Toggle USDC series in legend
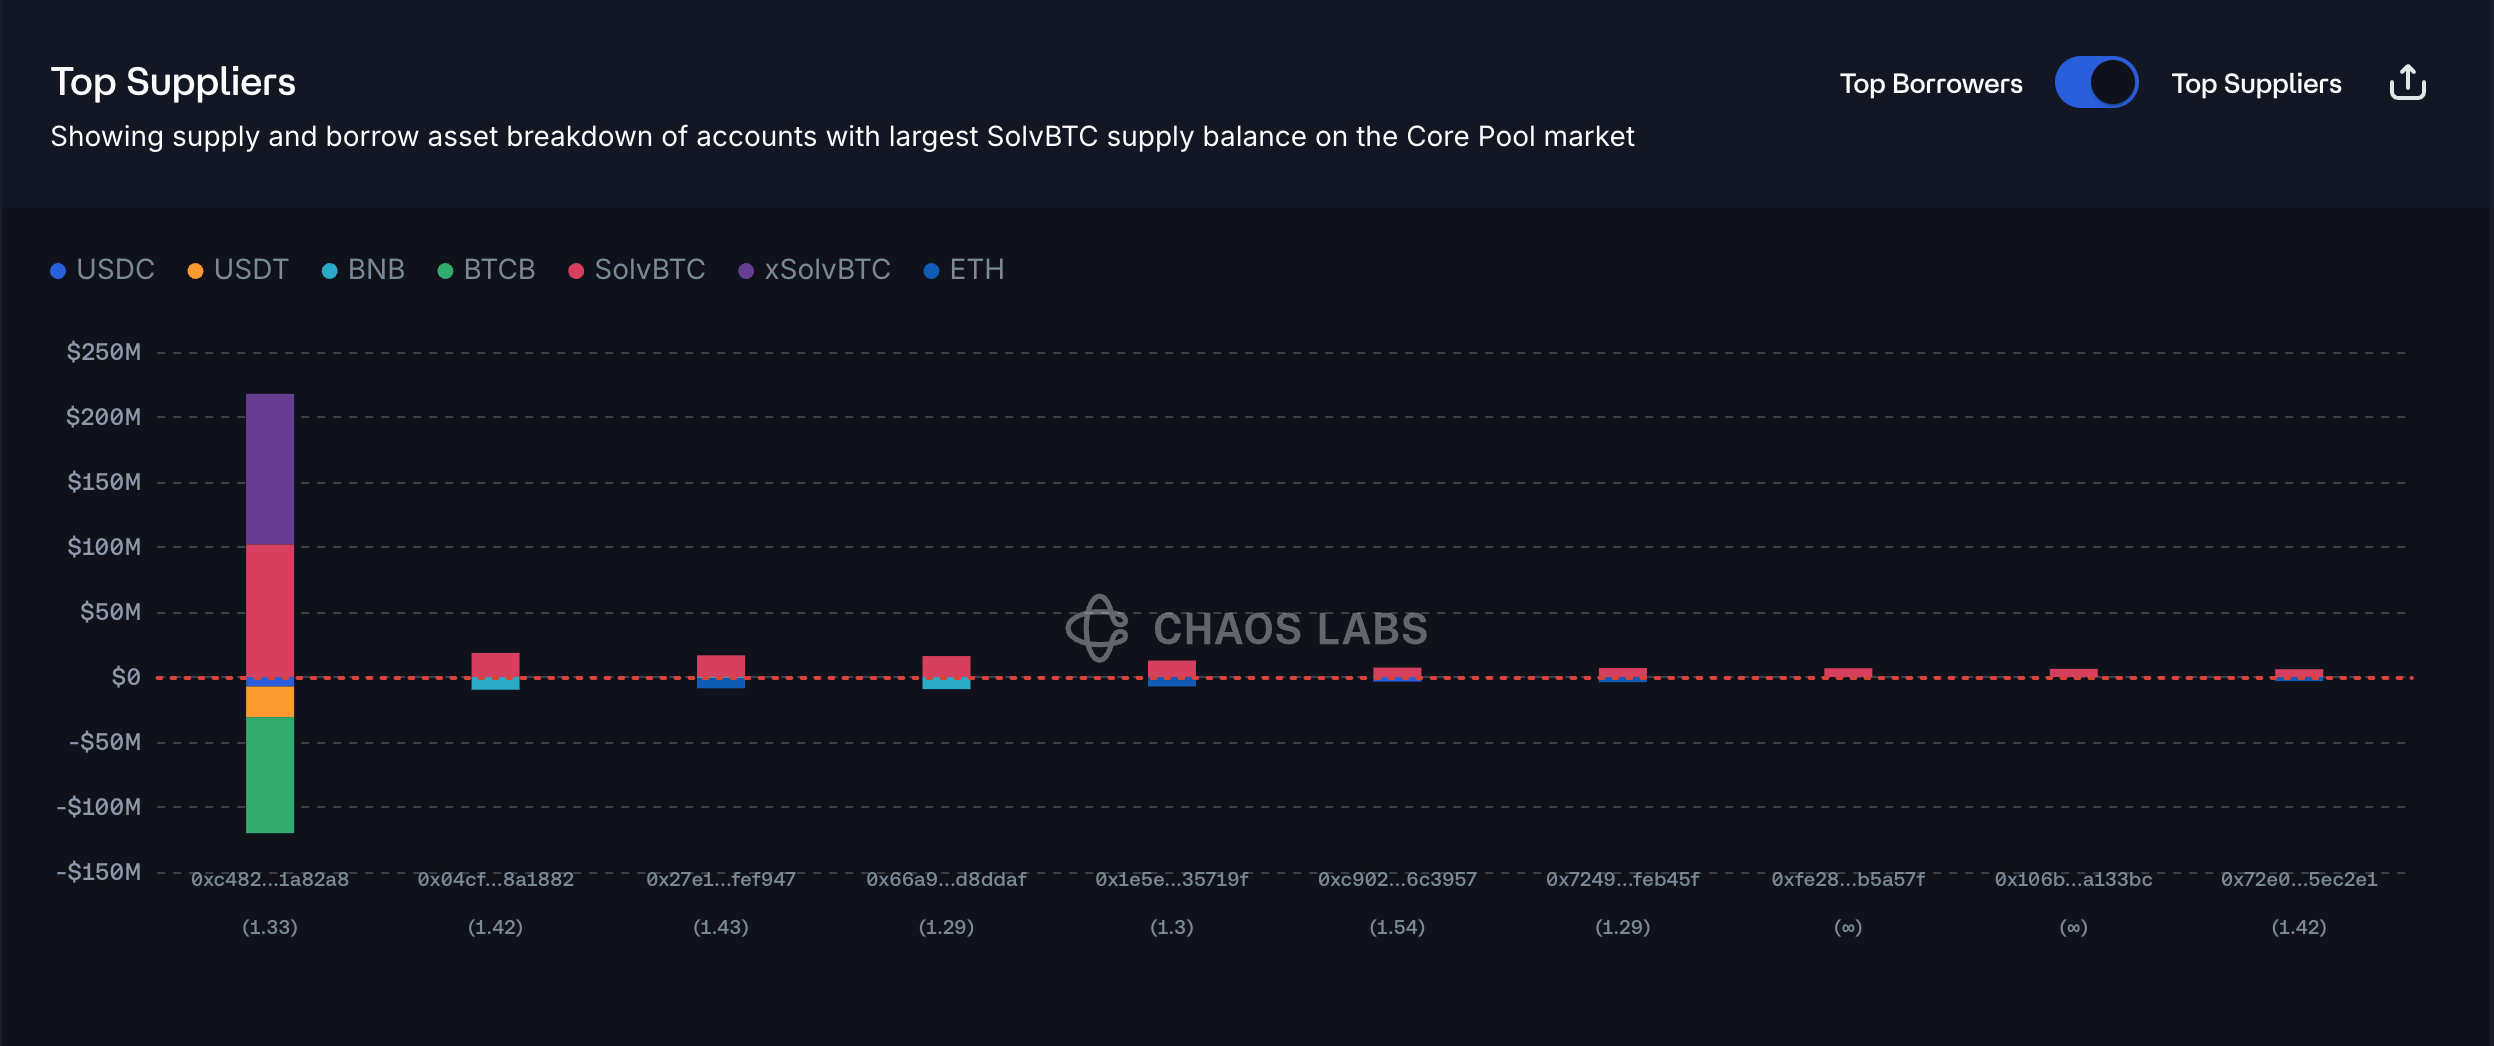Viewport: 2494px width, 1046px height. point(103,270)
